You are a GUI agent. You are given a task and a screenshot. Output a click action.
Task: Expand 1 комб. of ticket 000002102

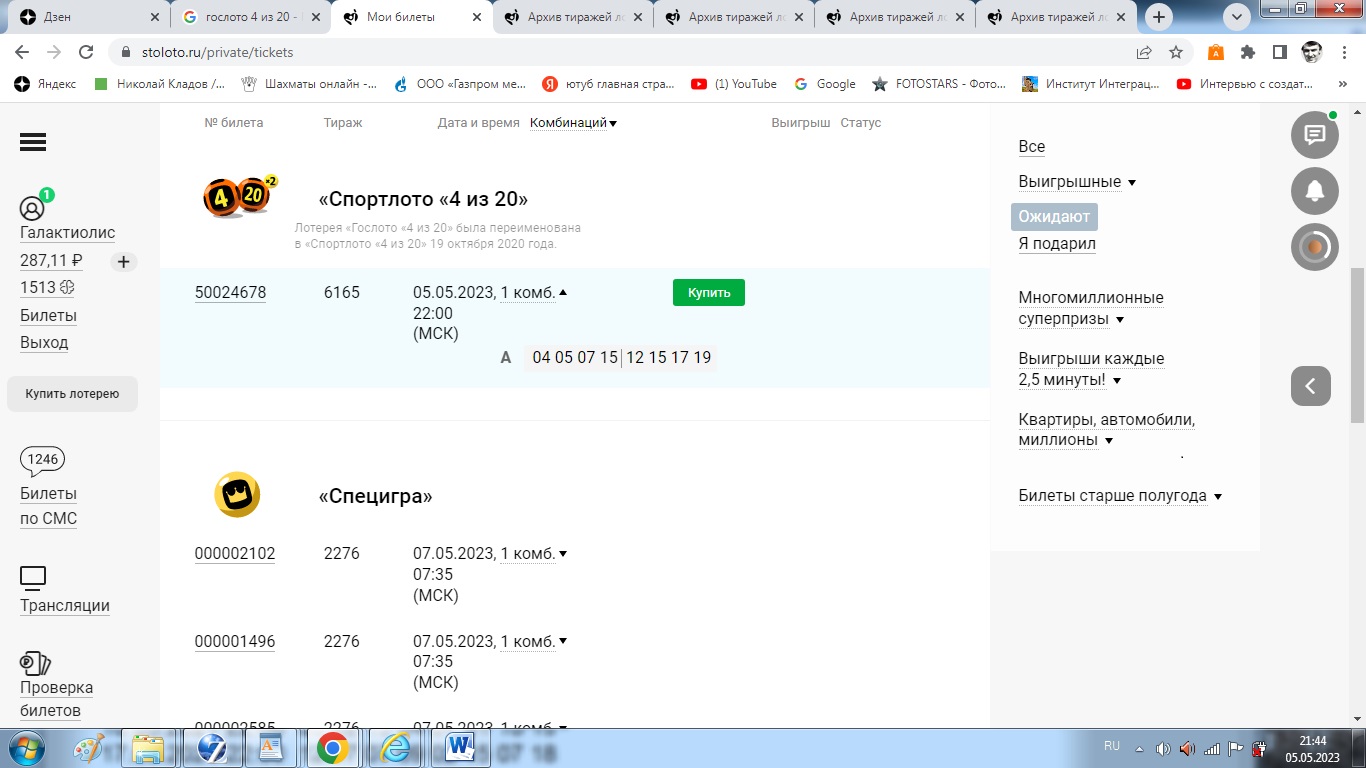534,554
